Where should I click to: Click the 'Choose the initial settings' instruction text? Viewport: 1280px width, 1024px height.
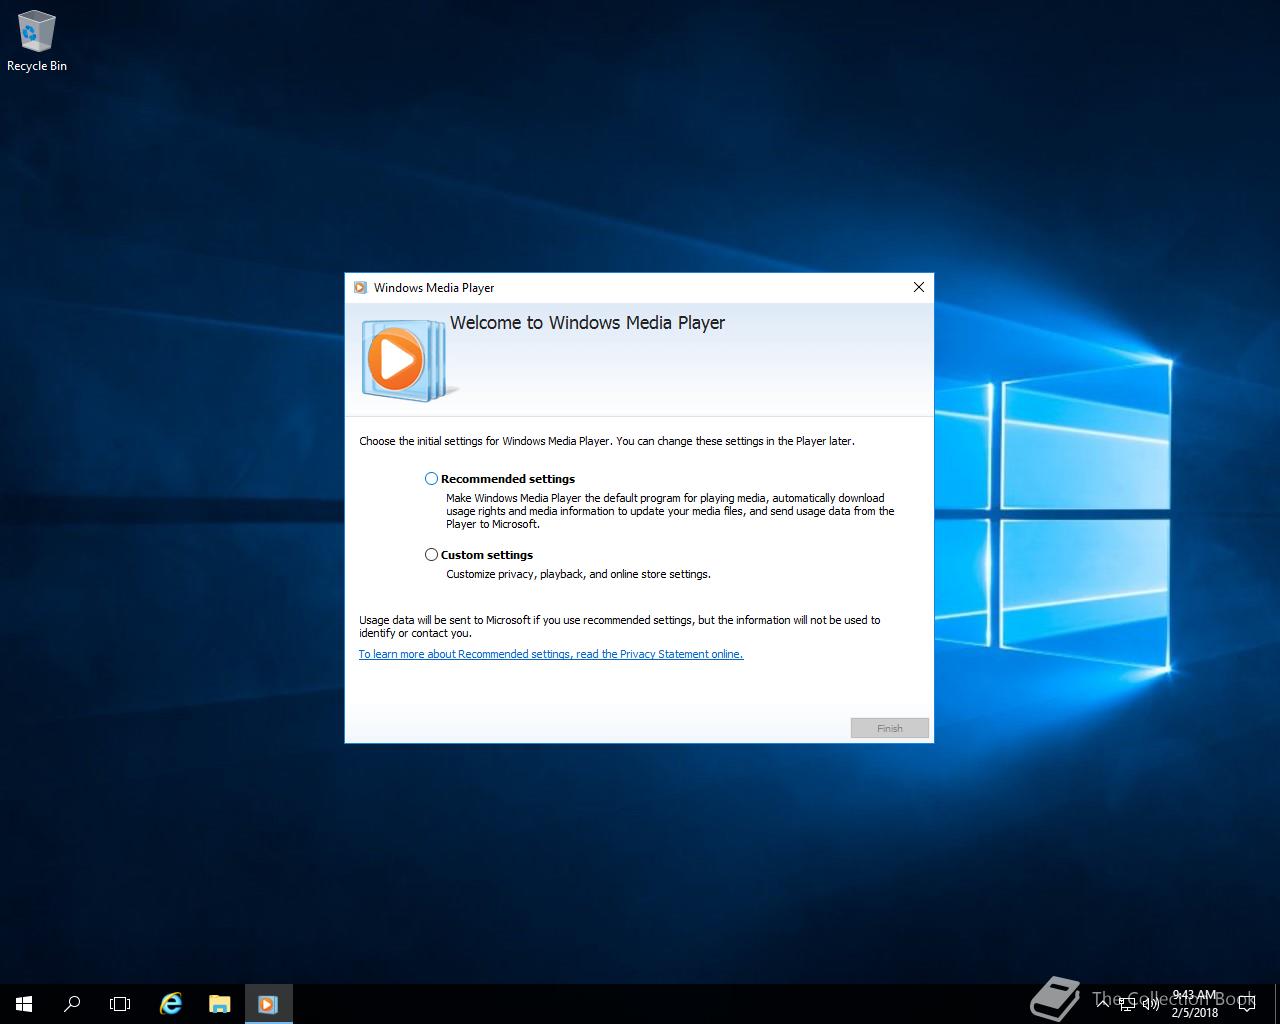click(x=607, y=441)
